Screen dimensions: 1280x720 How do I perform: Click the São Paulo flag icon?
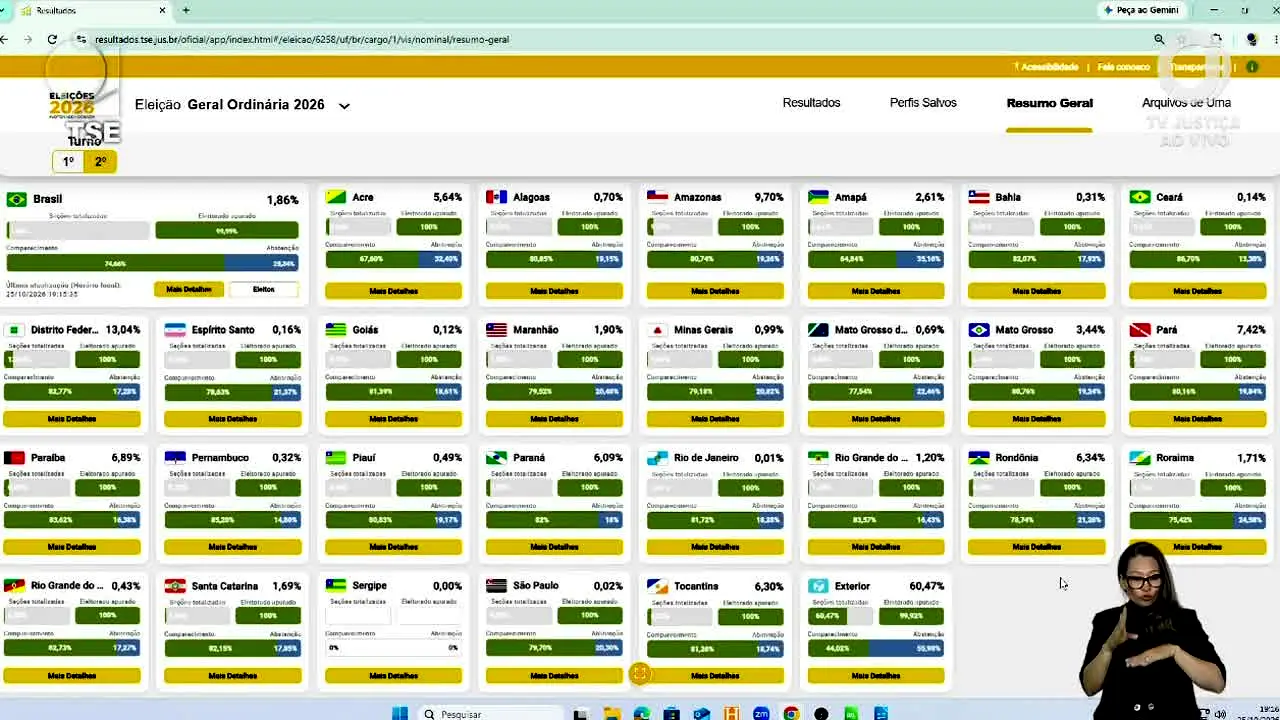tap(496, 585)
